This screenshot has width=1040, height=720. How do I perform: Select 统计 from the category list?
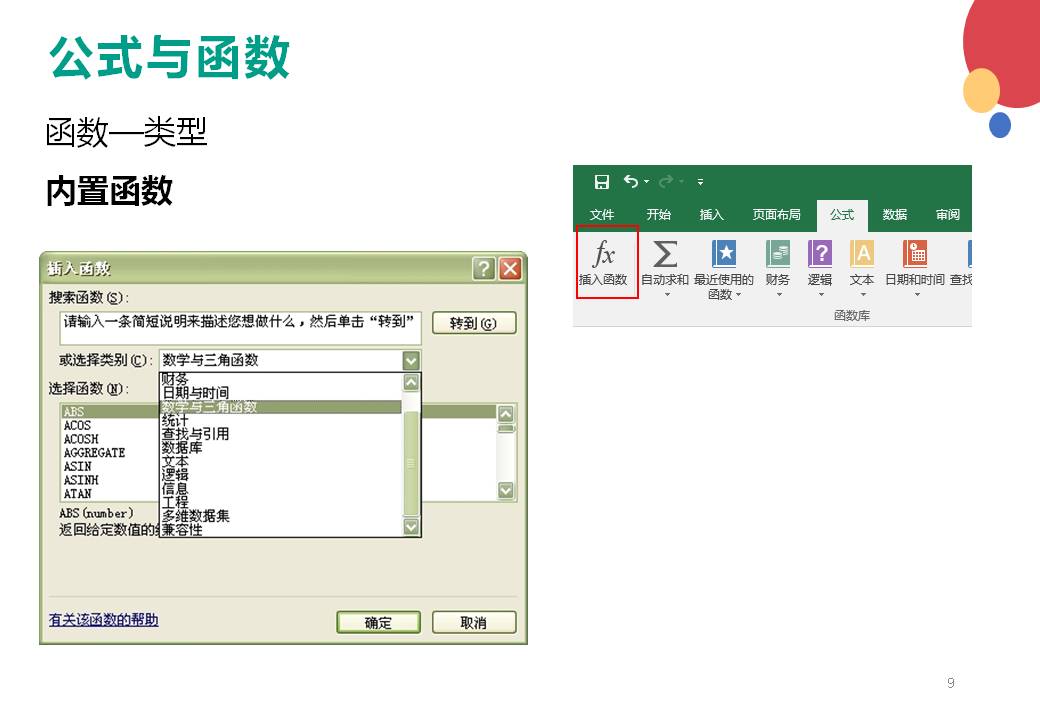176,421
